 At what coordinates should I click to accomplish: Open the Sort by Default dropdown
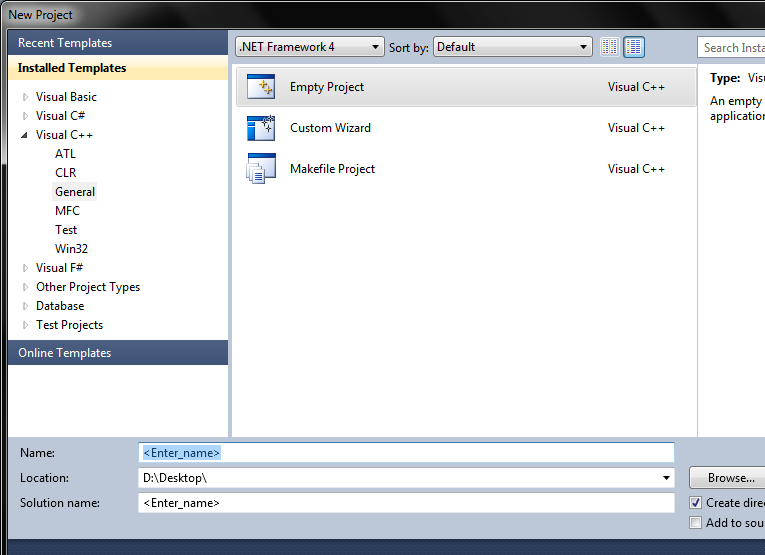point(513,47)
